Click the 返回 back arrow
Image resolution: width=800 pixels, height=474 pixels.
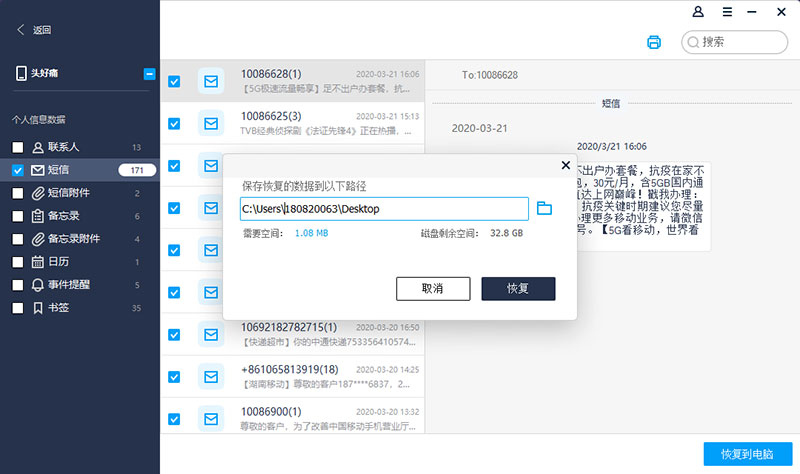tap(21, 30)
